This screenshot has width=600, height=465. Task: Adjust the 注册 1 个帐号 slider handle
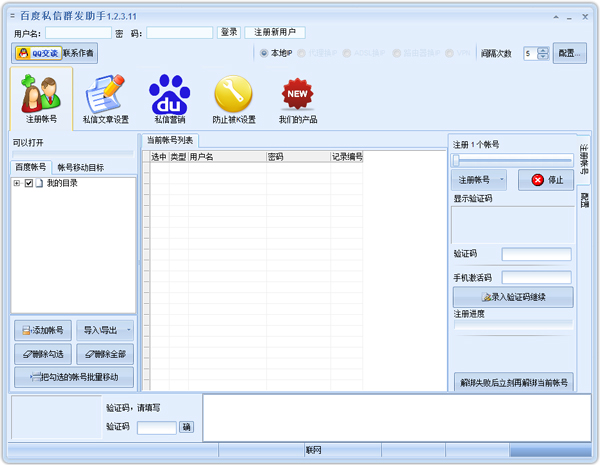tap(456, 160)
